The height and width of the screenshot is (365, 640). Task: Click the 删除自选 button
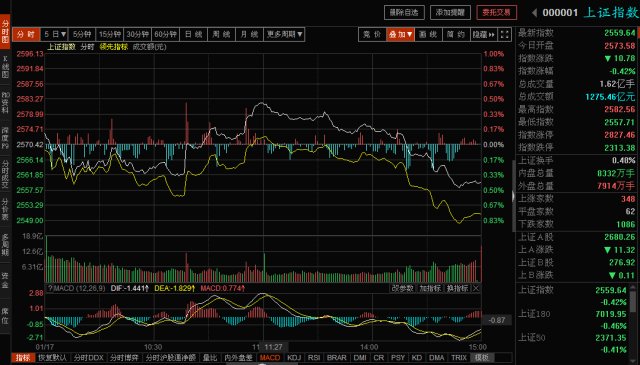click(x=404, y=12)
